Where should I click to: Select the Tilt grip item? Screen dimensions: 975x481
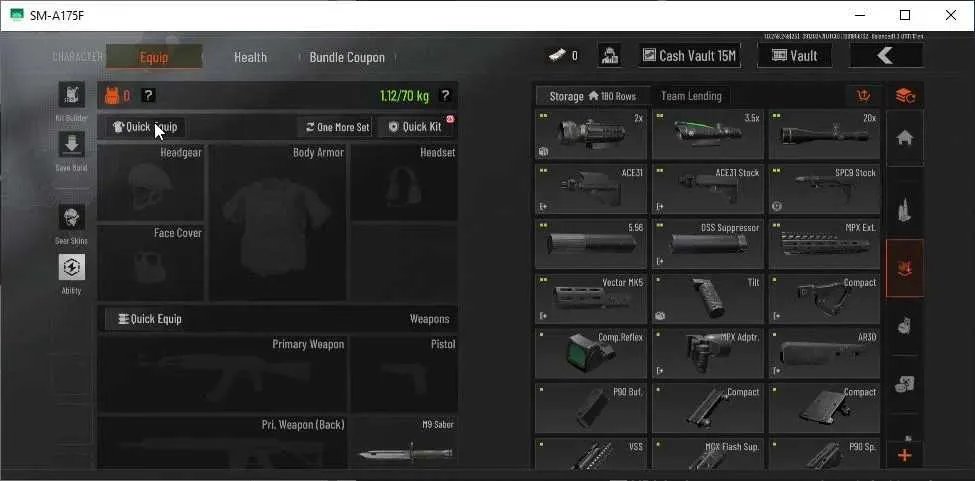tap(708, 299)
